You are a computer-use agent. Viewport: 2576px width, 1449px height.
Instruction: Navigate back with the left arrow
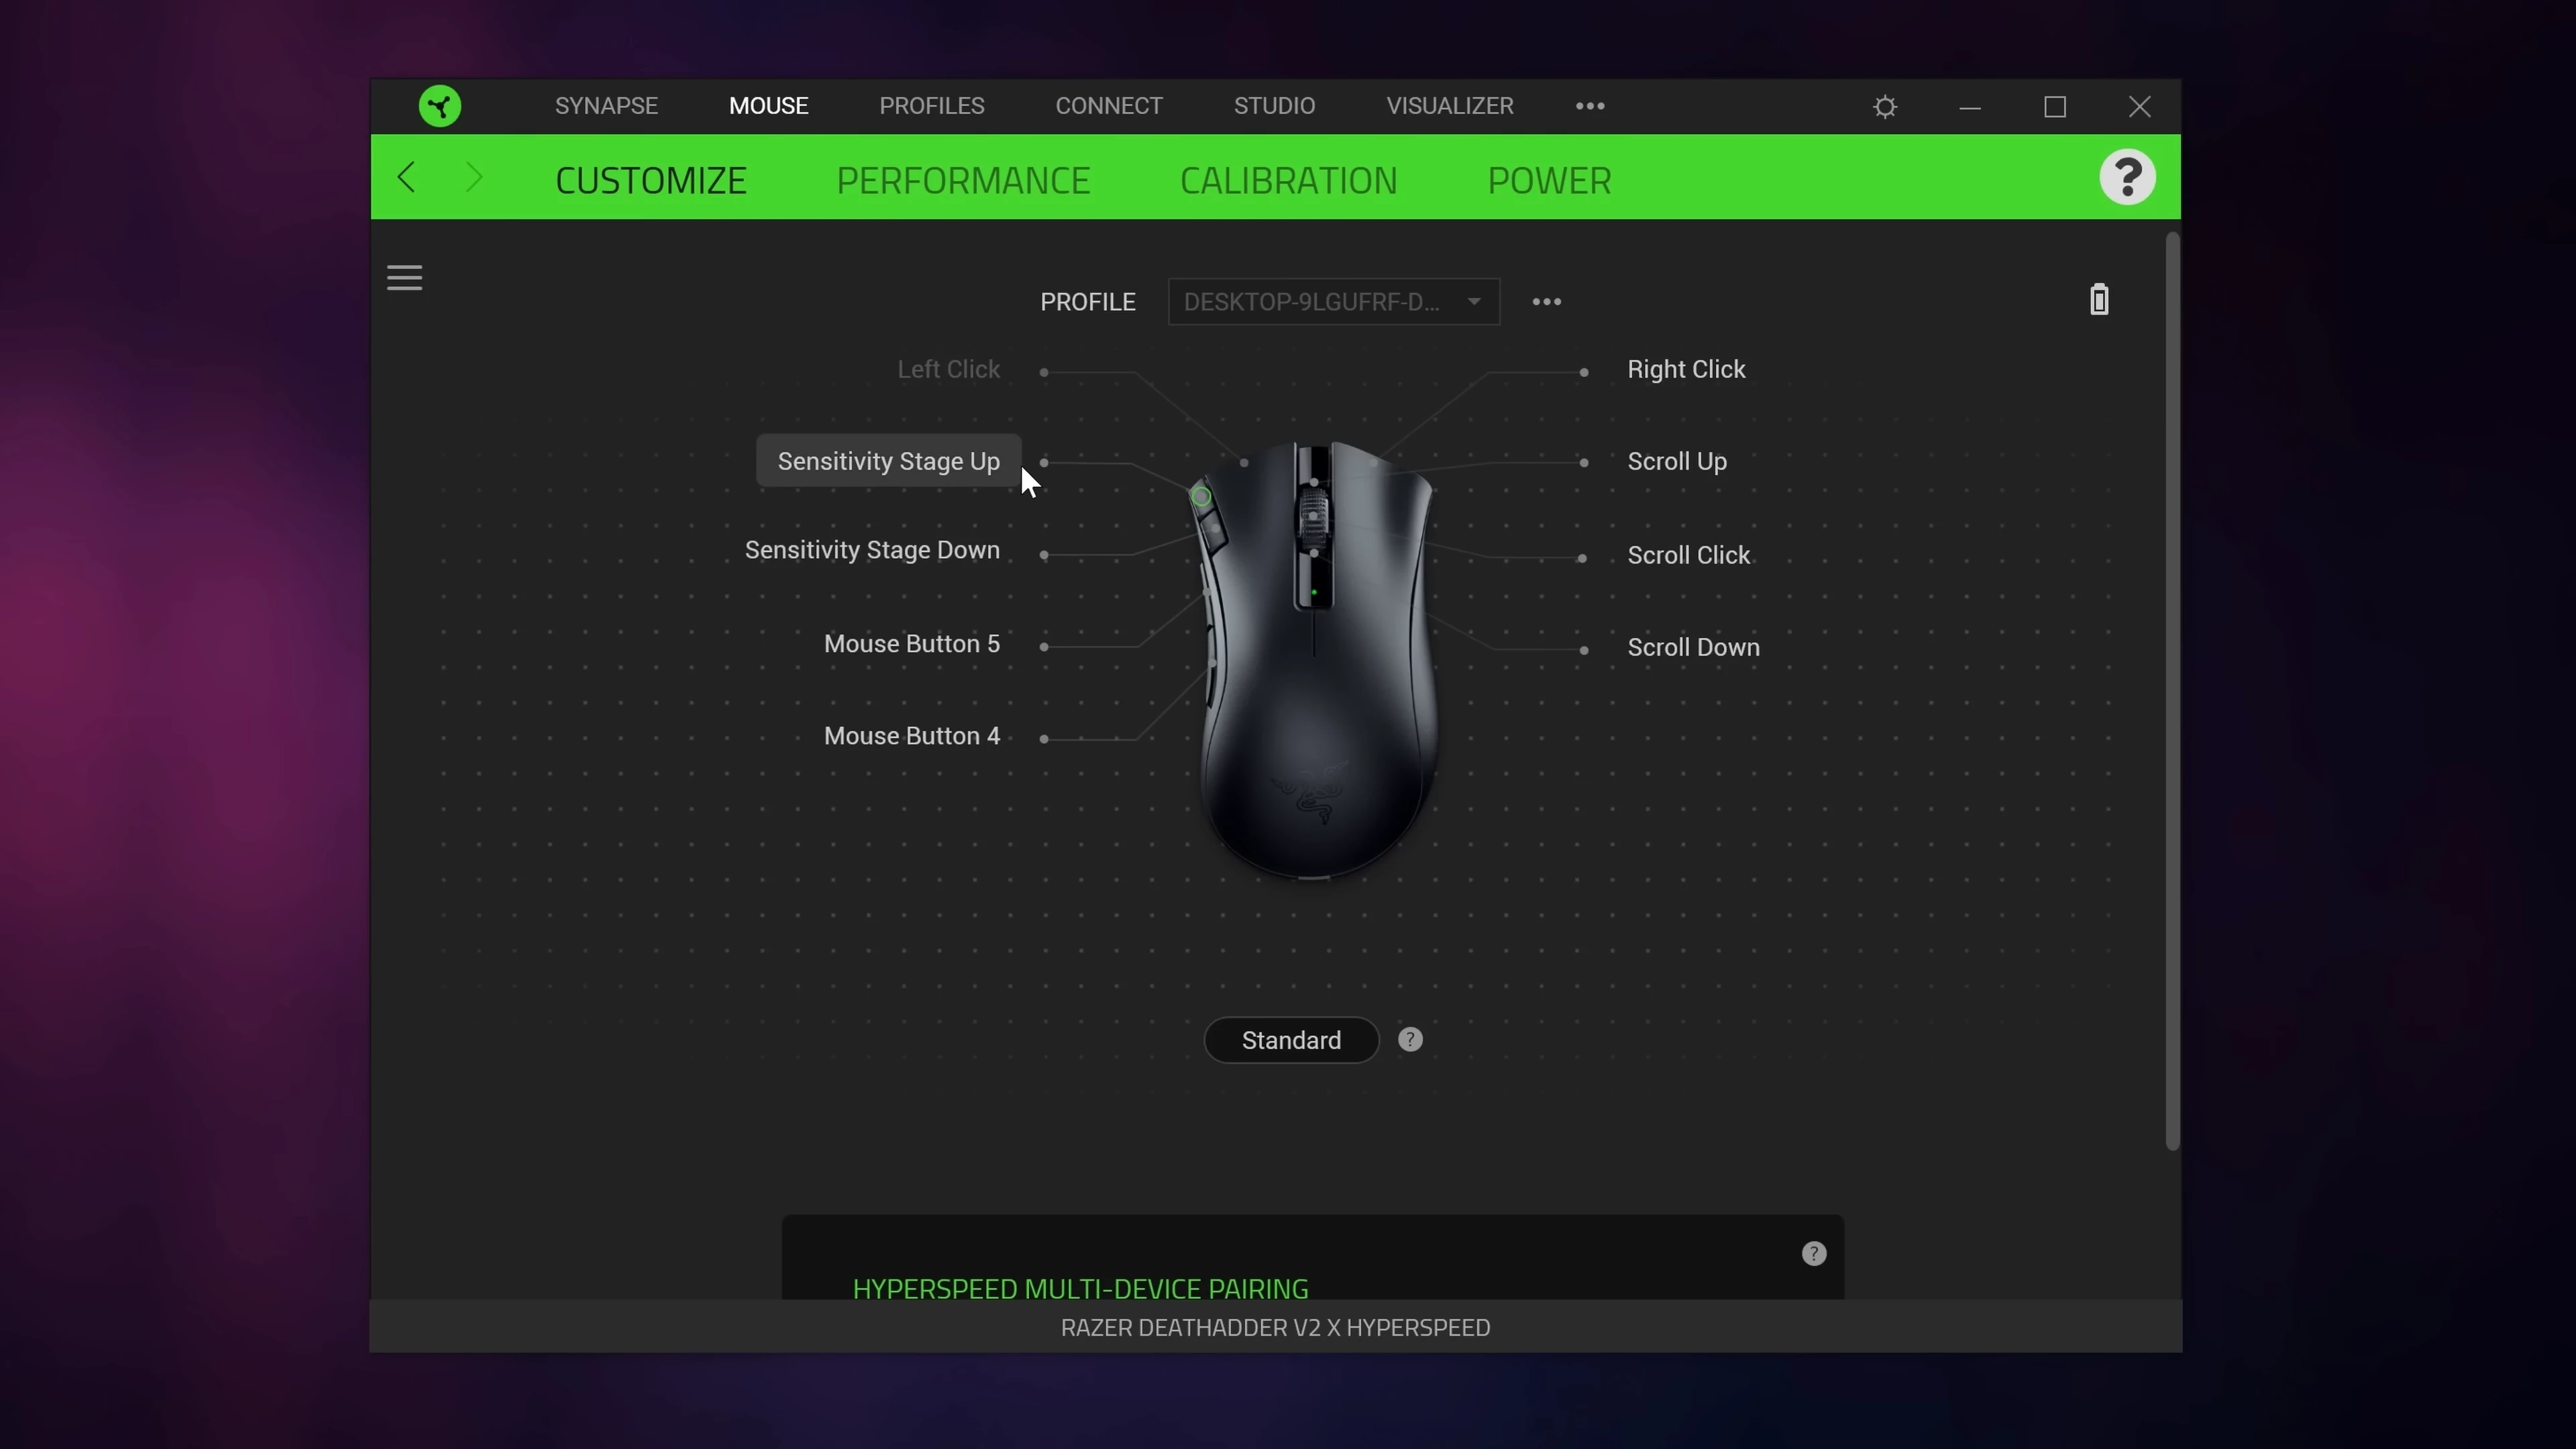[x=406, y=178]
